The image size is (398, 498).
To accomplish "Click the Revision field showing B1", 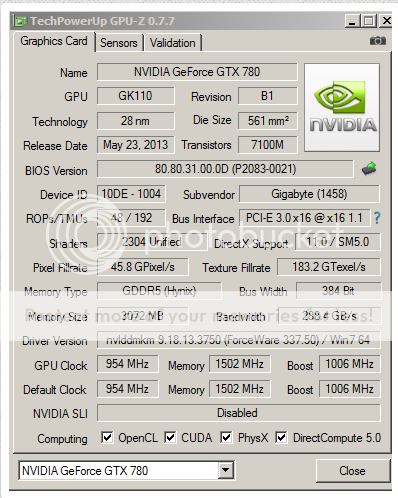I will 267,96.
